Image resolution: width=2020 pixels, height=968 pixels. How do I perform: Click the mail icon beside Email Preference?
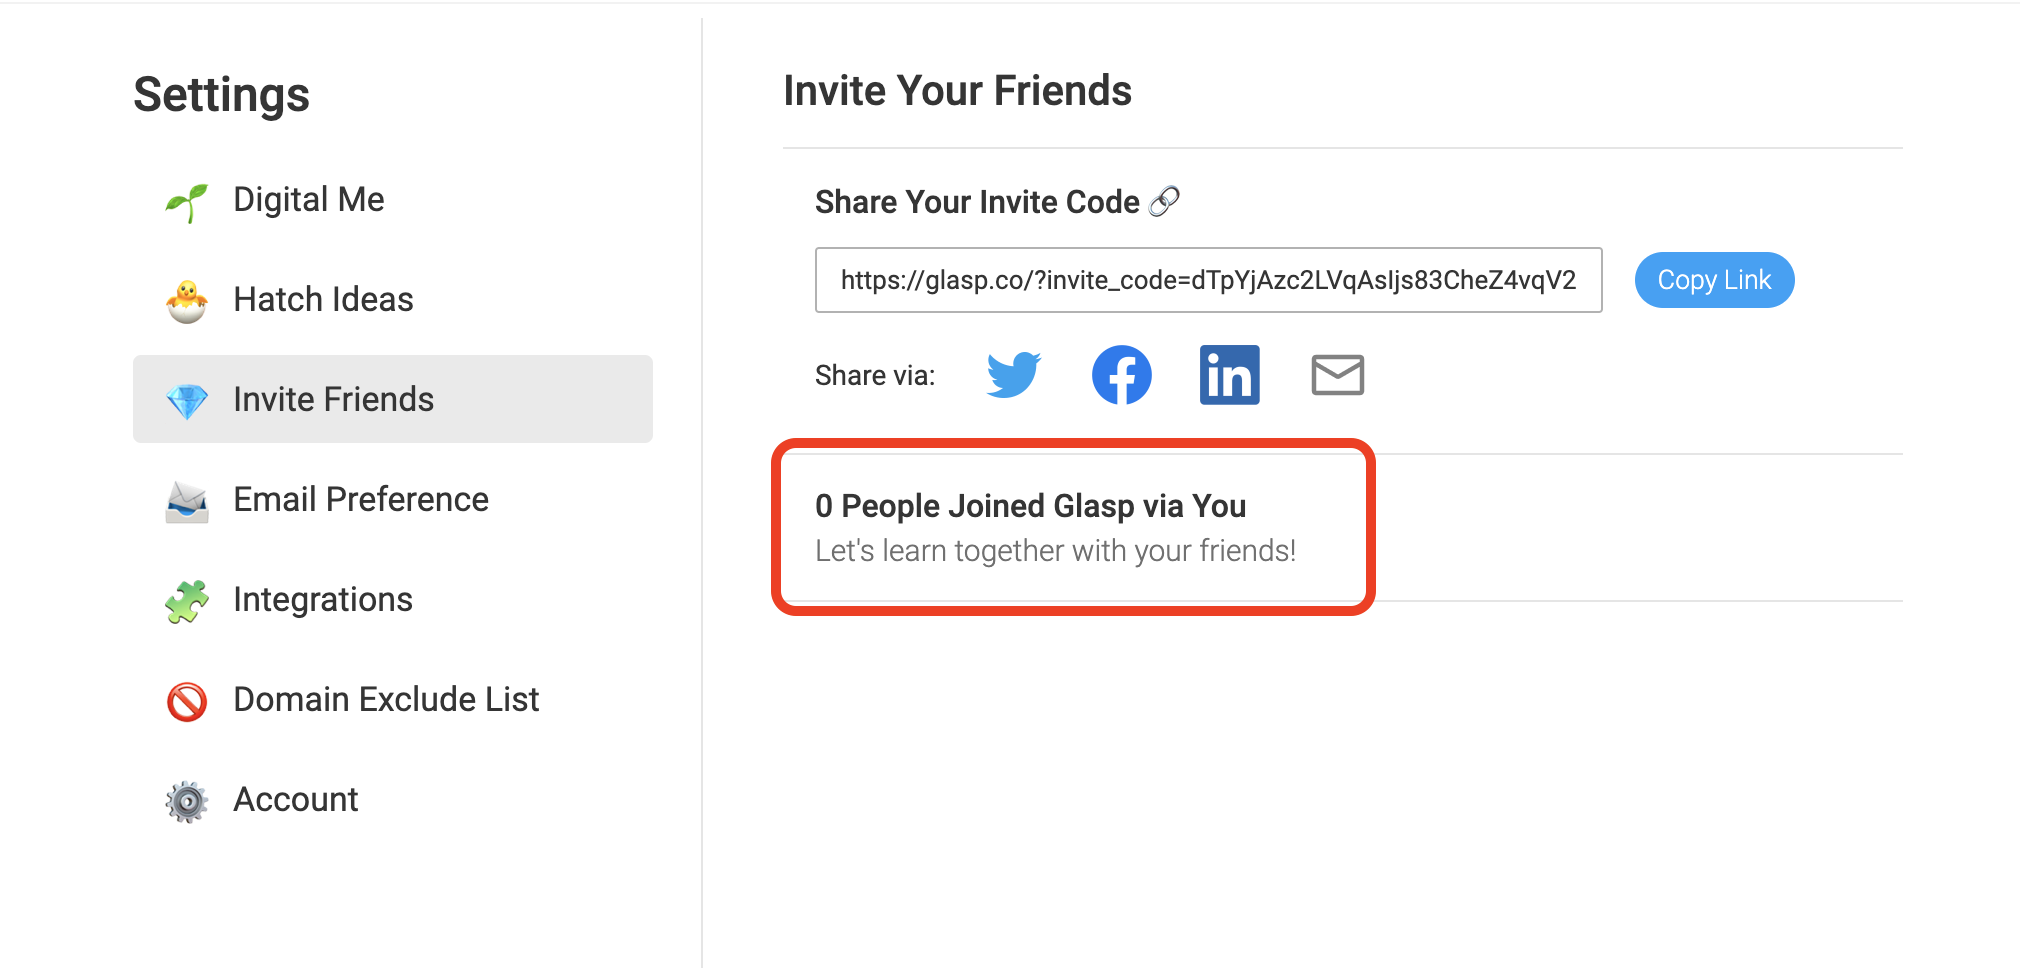187,501
